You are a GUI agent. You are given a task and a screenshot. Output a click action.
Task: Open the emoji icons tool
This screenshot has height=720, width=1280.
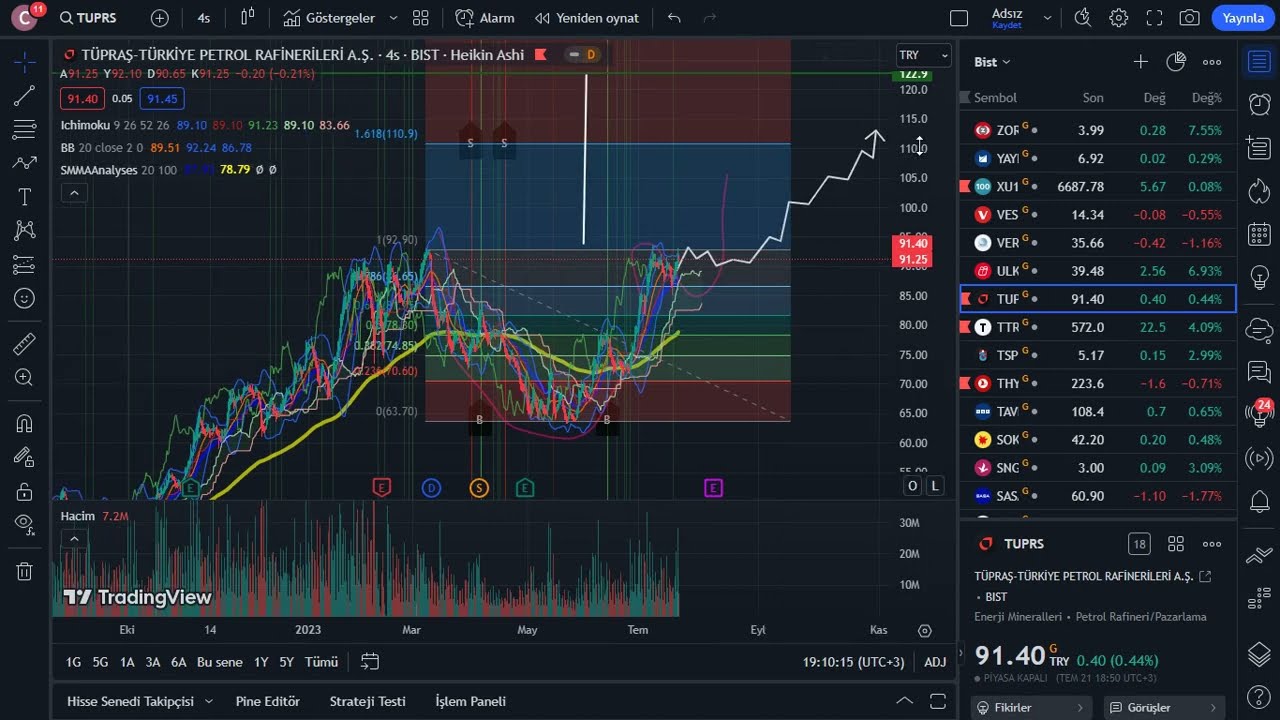[x=25, y=298]
